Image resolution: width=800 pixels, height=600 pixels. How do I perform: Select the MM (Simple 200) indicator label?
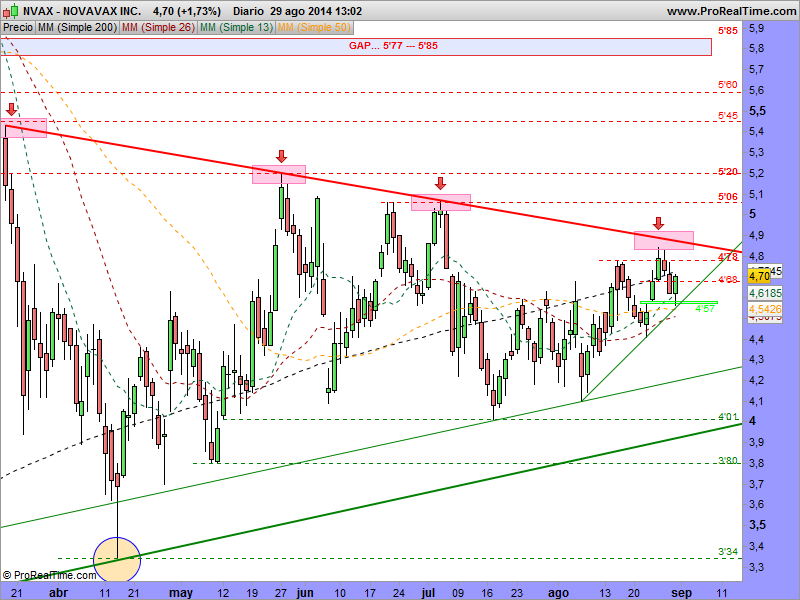pos(77,28)
